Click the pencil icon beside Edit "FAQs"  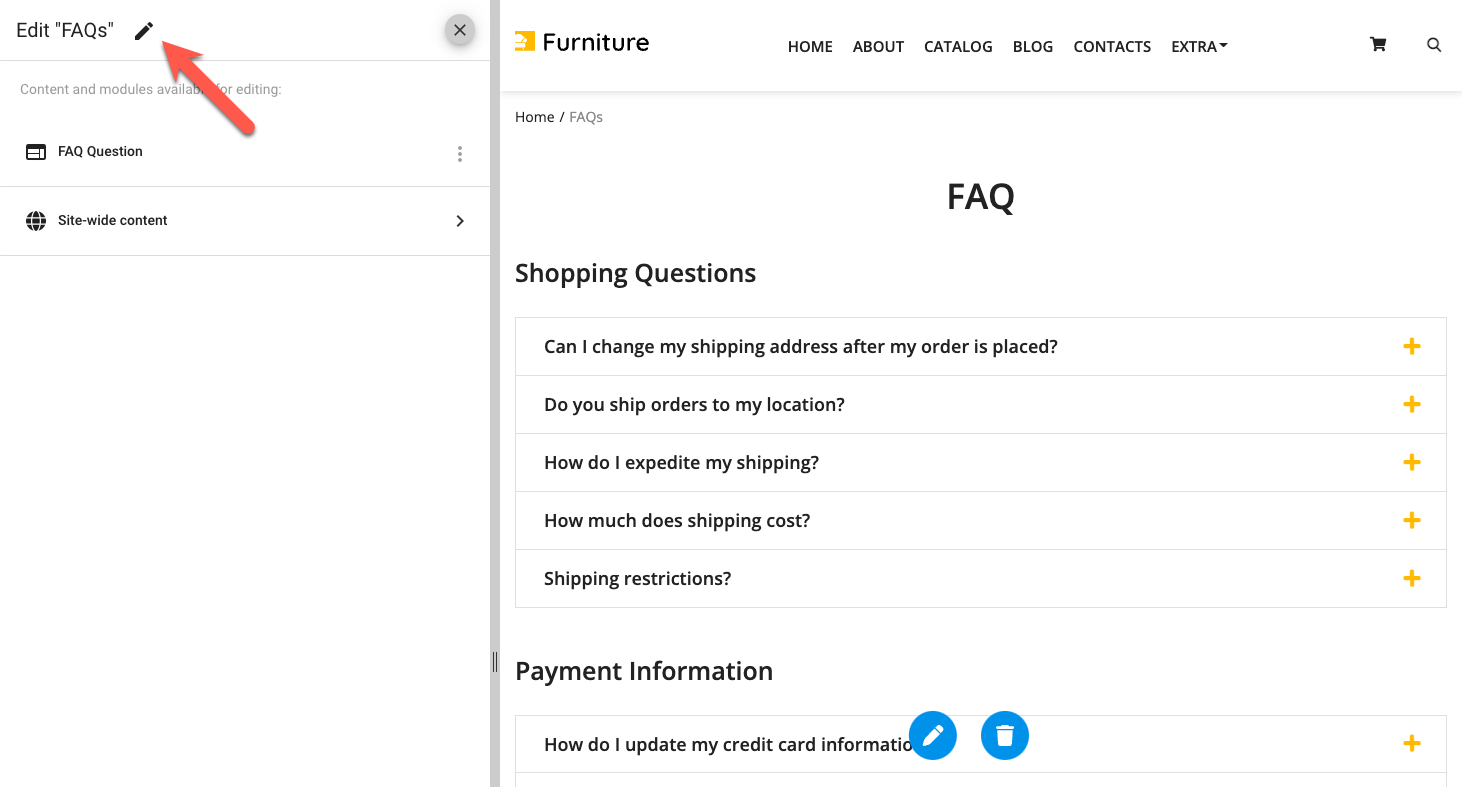tap(144, 31)
